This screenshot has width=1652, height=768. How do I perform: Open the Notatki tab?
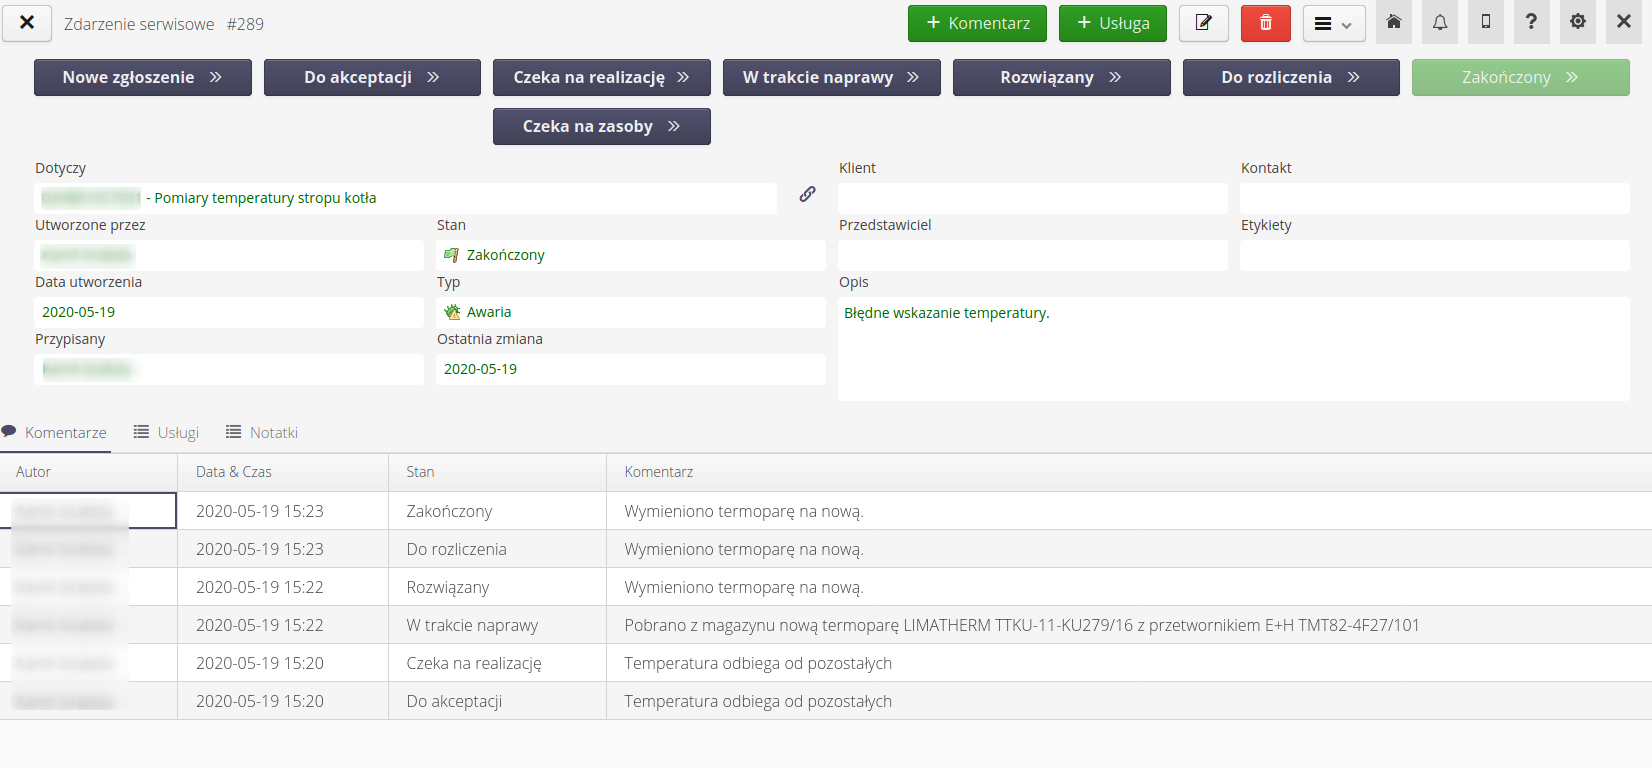point(262,432)
